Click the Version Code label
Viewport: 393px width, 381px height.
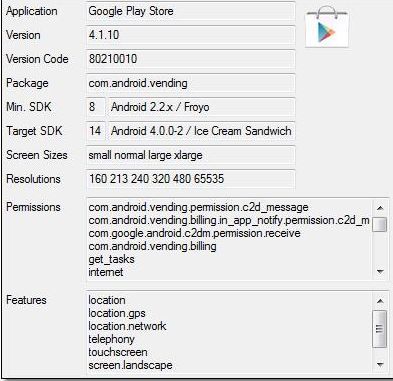pyautogui.click(x=37, y=59)
